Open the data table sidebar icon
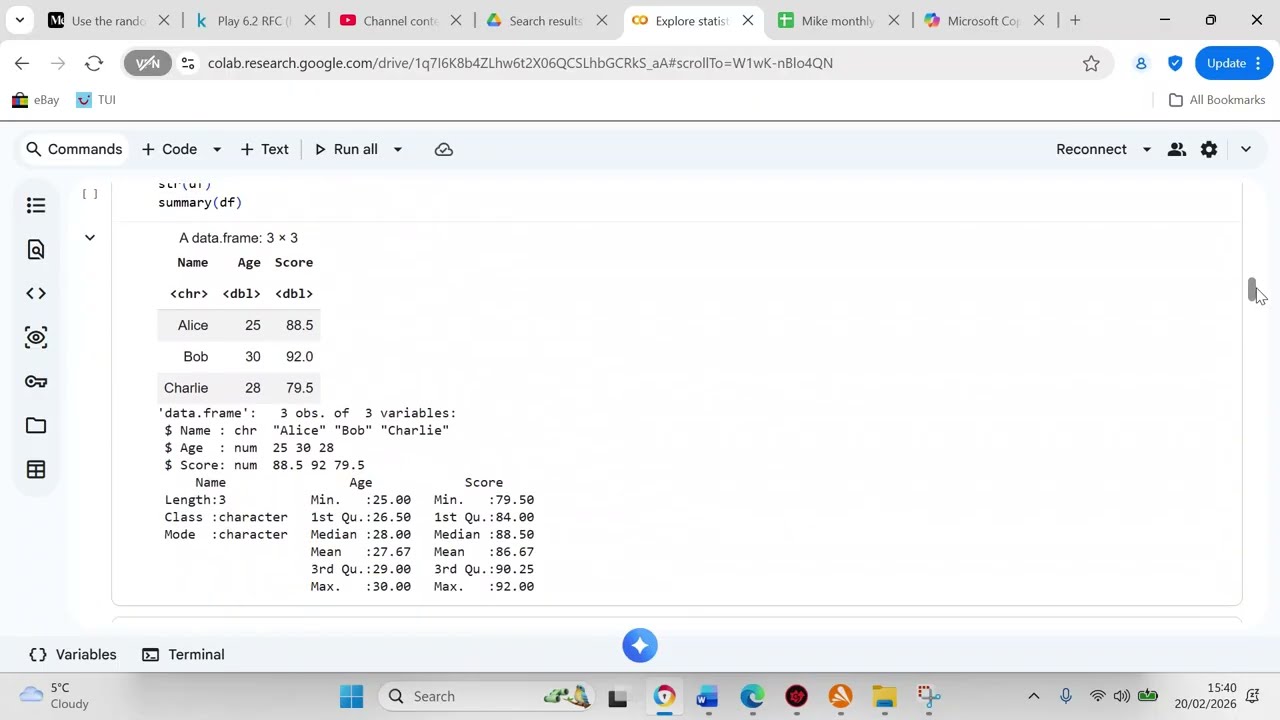 [x=36, y=469]
